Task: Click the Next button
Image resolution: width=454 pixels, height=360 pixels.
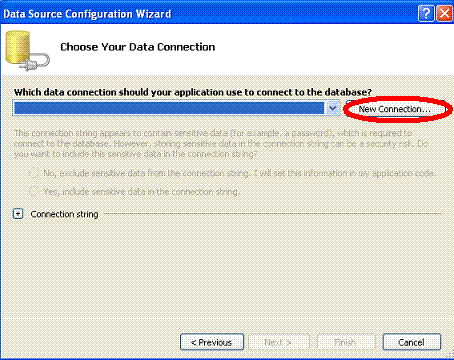Action: (278, 342)
